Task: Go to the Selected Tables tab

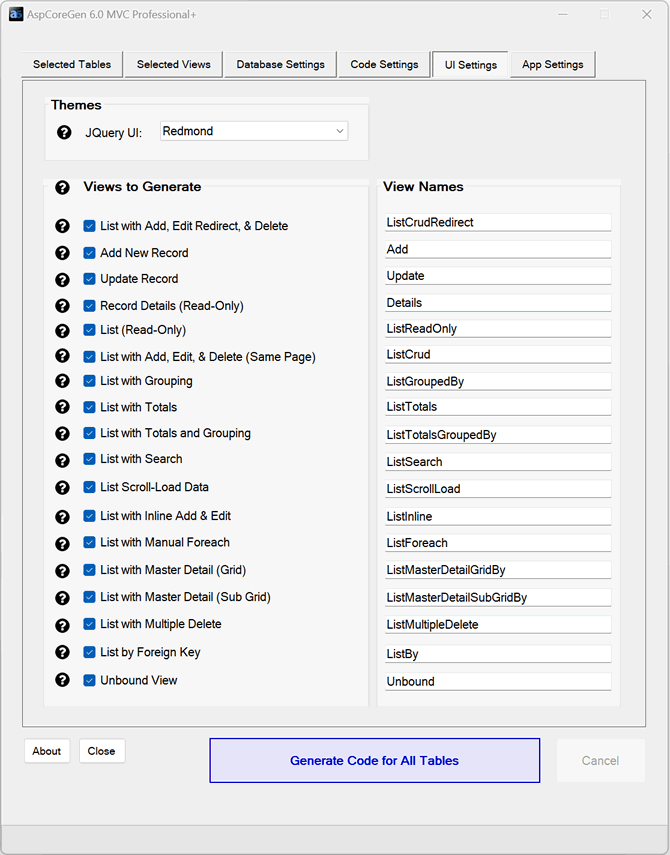Action: pyautogui.click(x=72, y=64)
